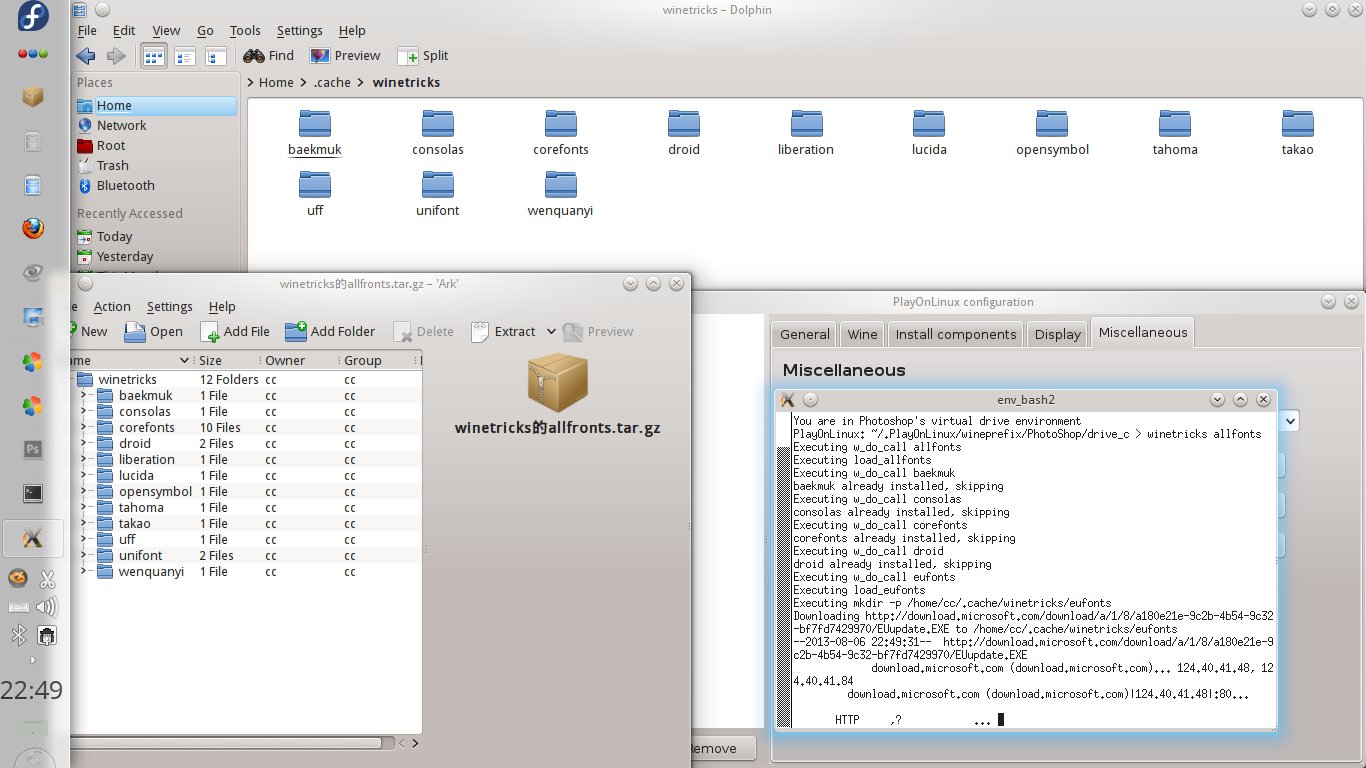Viewport: 1366px width, 768px height.
Task: Expand the tahoma folder in Ark tree
Action: point(84,508)
